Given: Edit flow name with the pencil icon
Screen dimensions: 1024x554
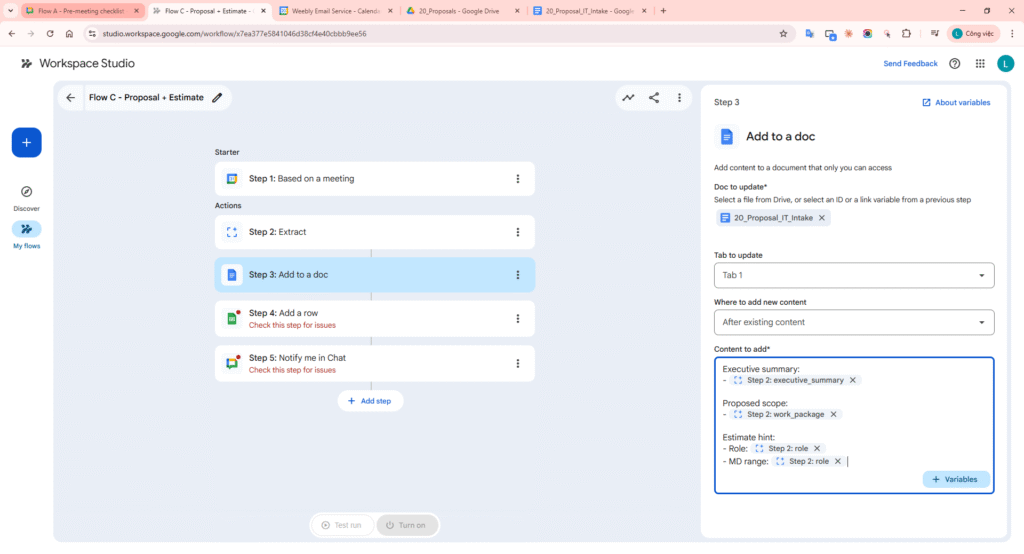Looking at the screenshot, I should tap(217, 98).
